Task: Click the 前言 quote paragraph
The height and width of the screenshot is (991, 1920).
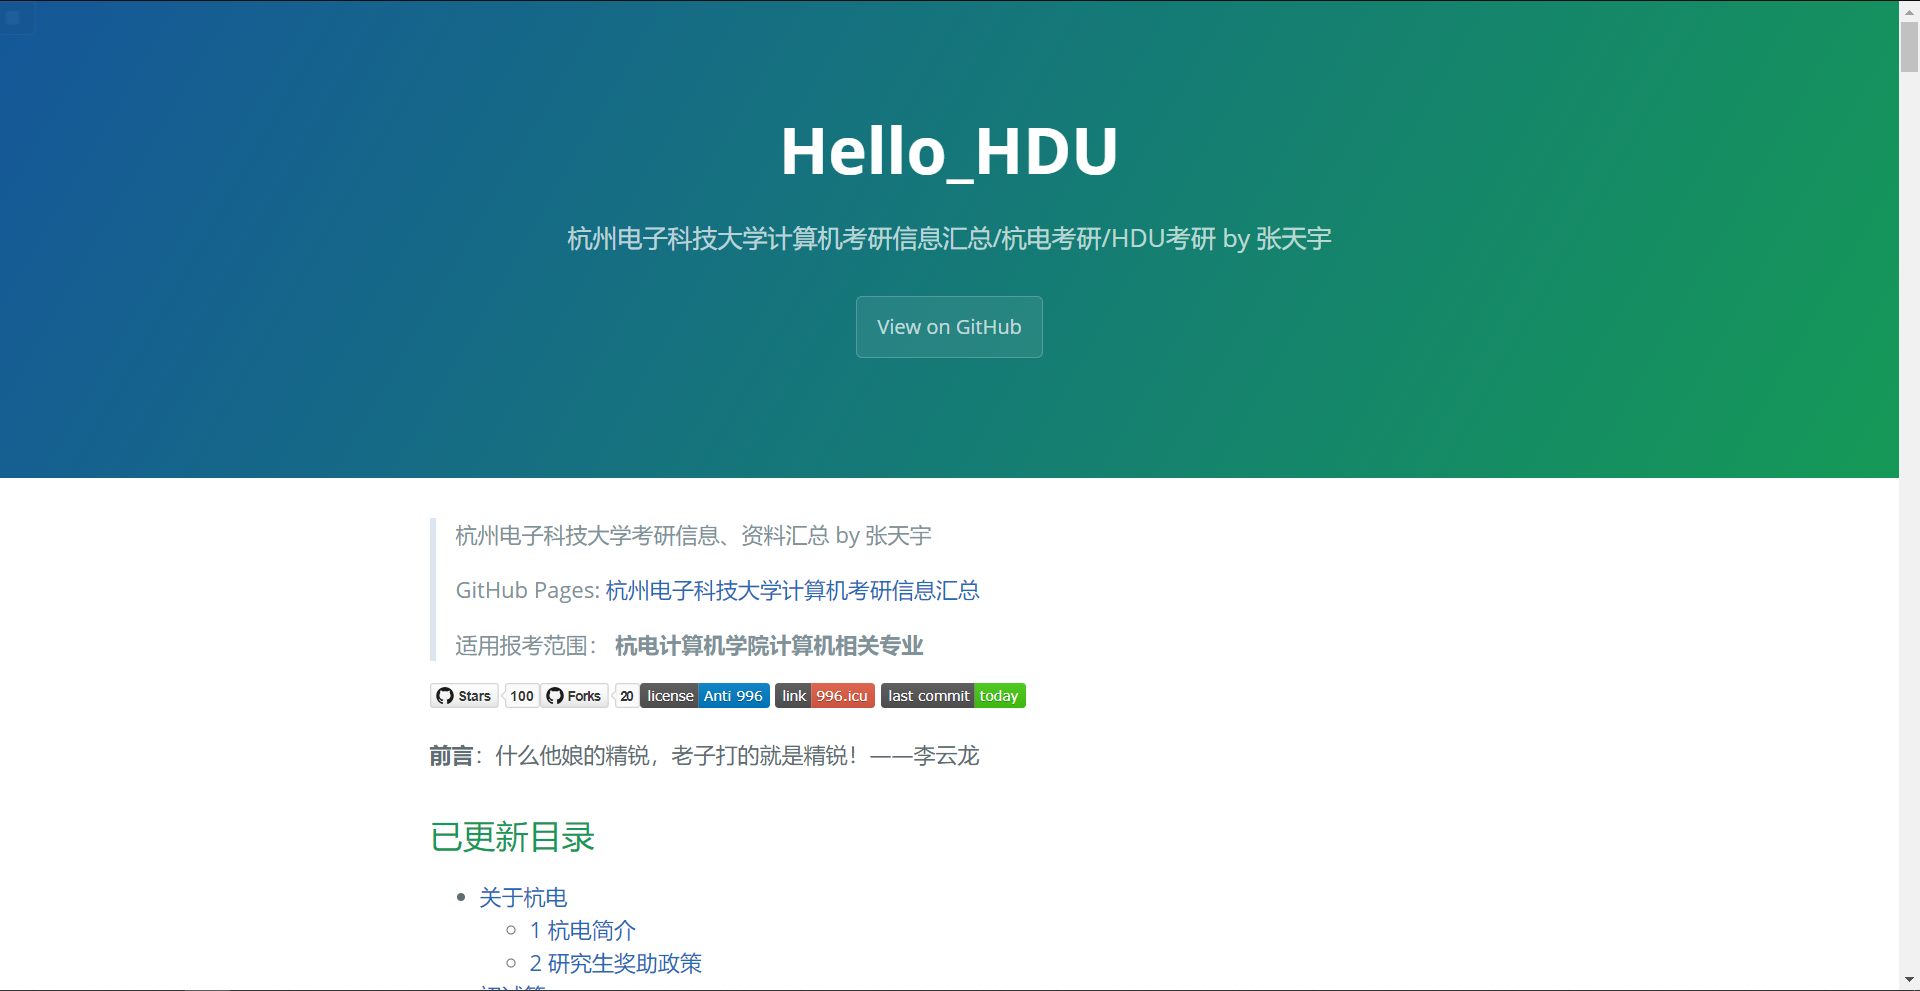Action: tap(705, 756)
